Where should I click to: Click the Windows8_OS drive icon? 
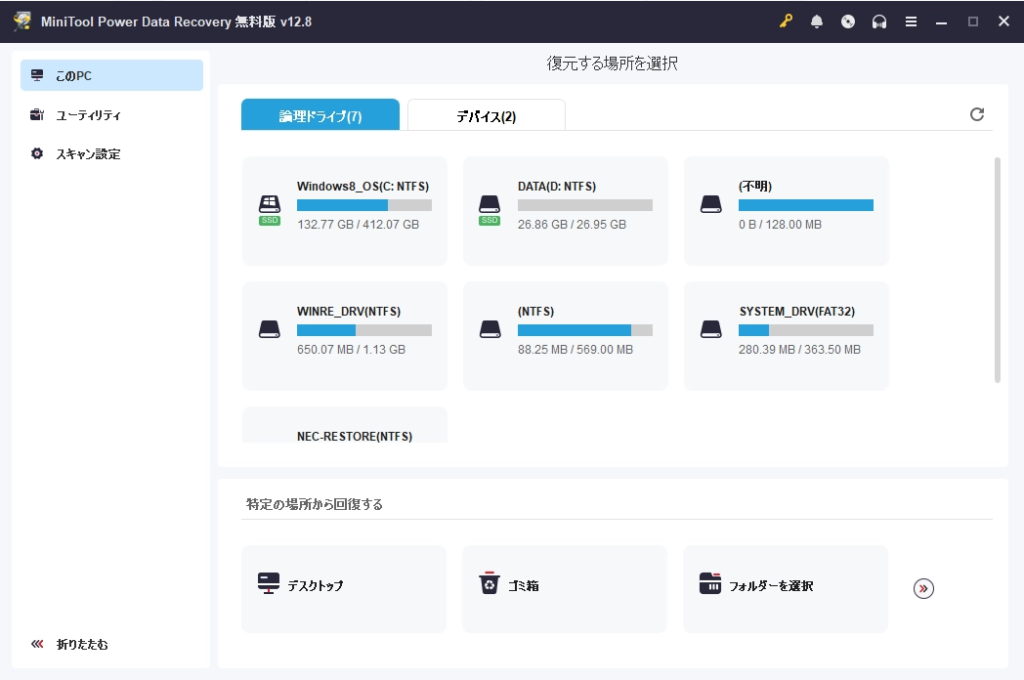270,205
